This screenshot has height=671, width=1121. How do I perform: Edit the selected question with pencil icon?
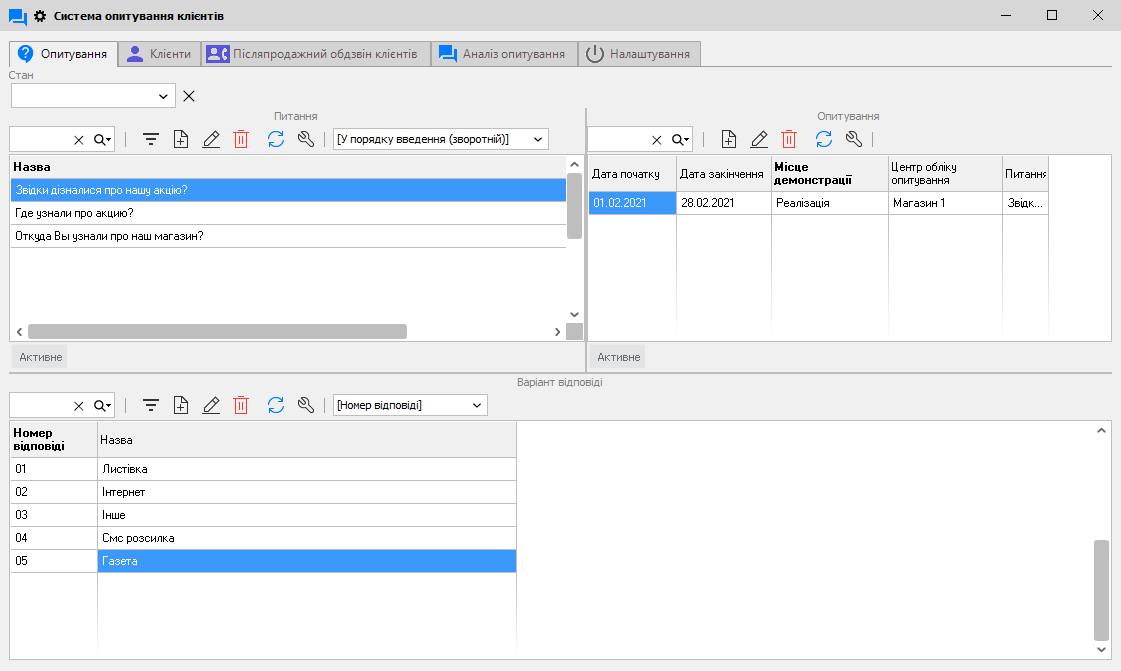pos(211,140)
